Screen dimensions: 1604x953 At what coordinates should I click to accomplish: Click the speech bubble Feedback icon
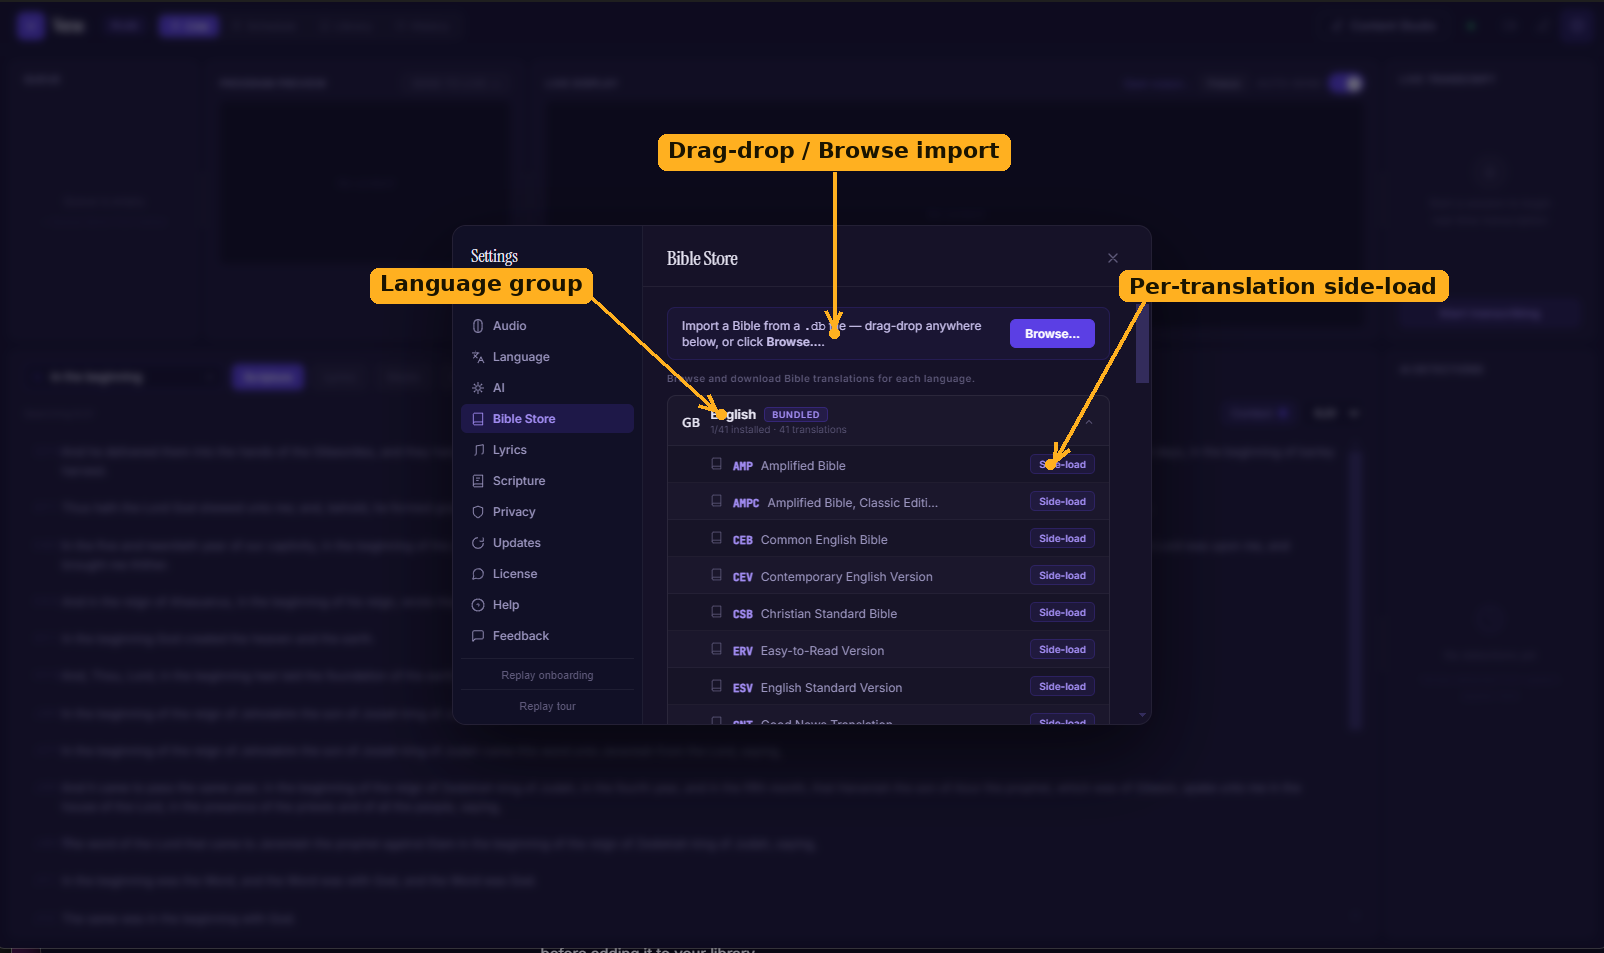pyautogui.click(x=478, y=636)
